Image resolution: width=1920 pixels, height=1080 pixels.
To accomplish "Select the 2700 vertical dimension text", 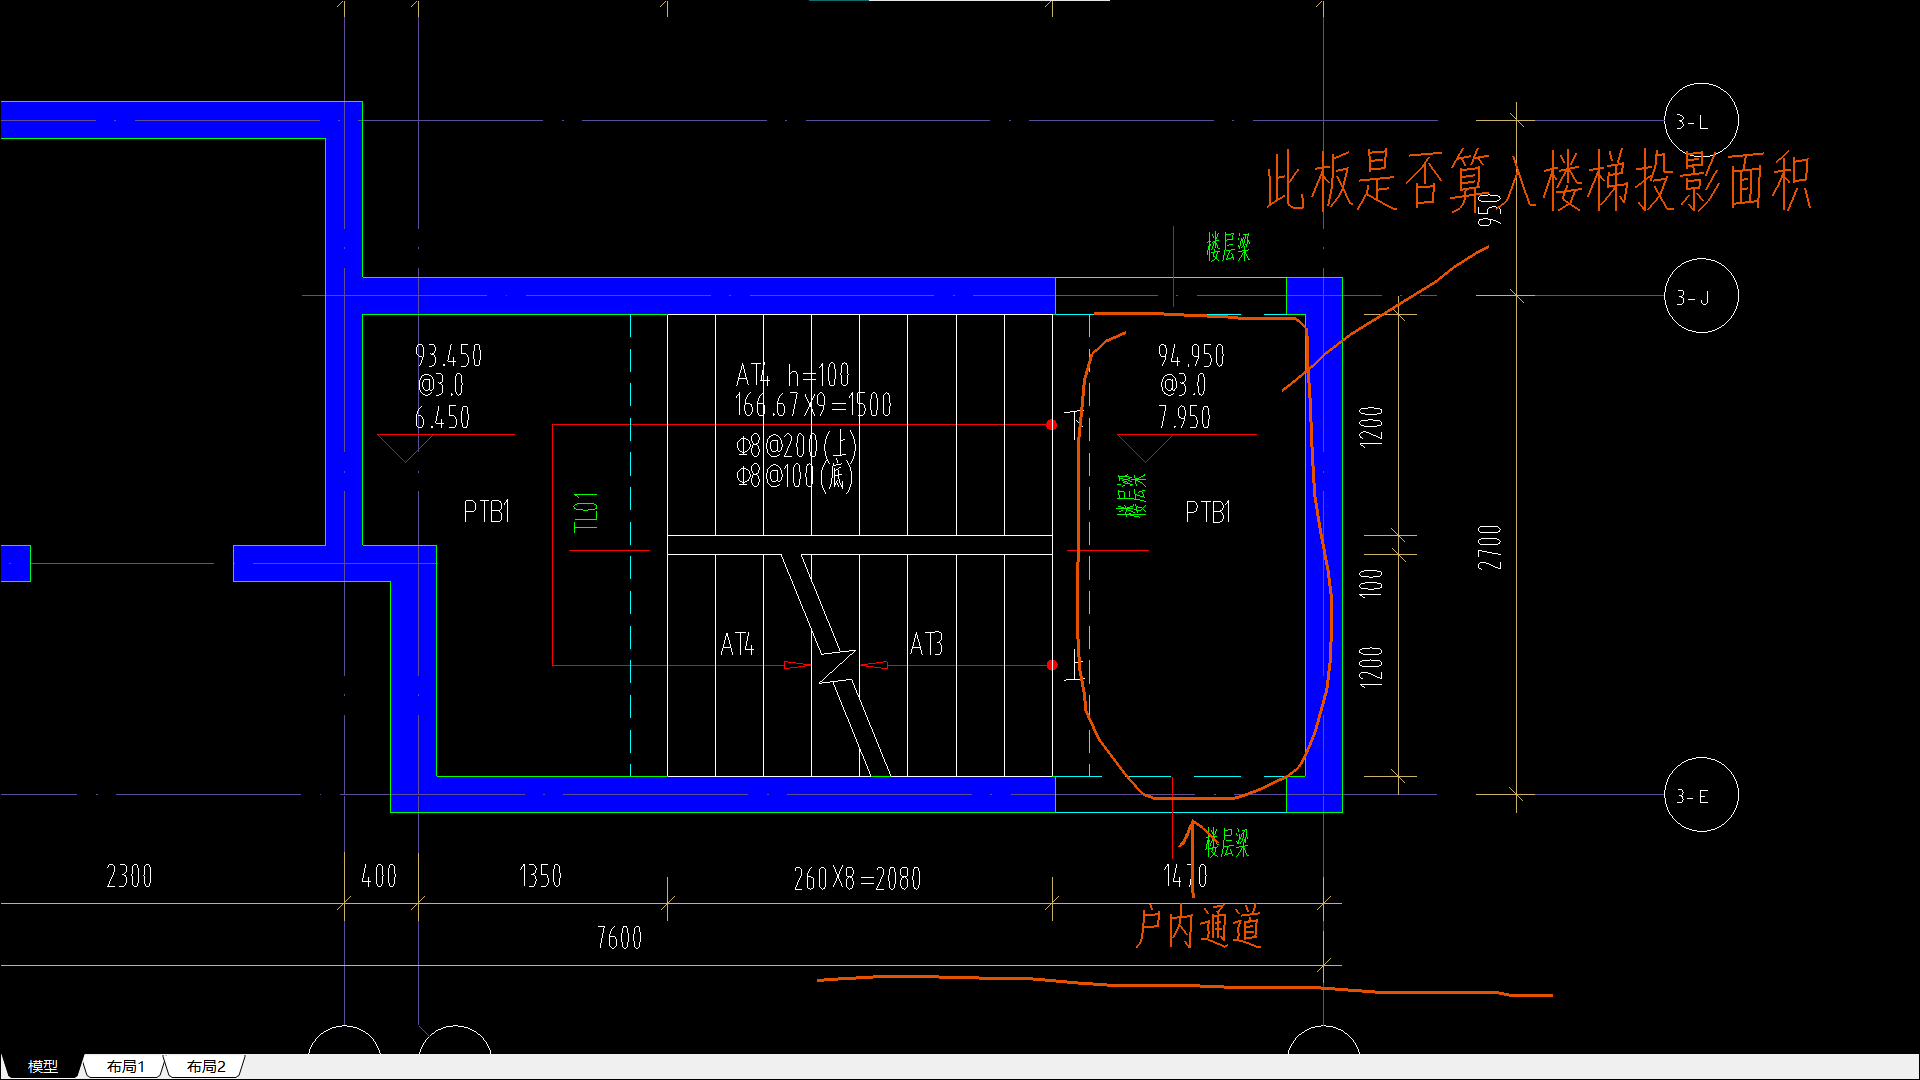I will [1490, 547].
